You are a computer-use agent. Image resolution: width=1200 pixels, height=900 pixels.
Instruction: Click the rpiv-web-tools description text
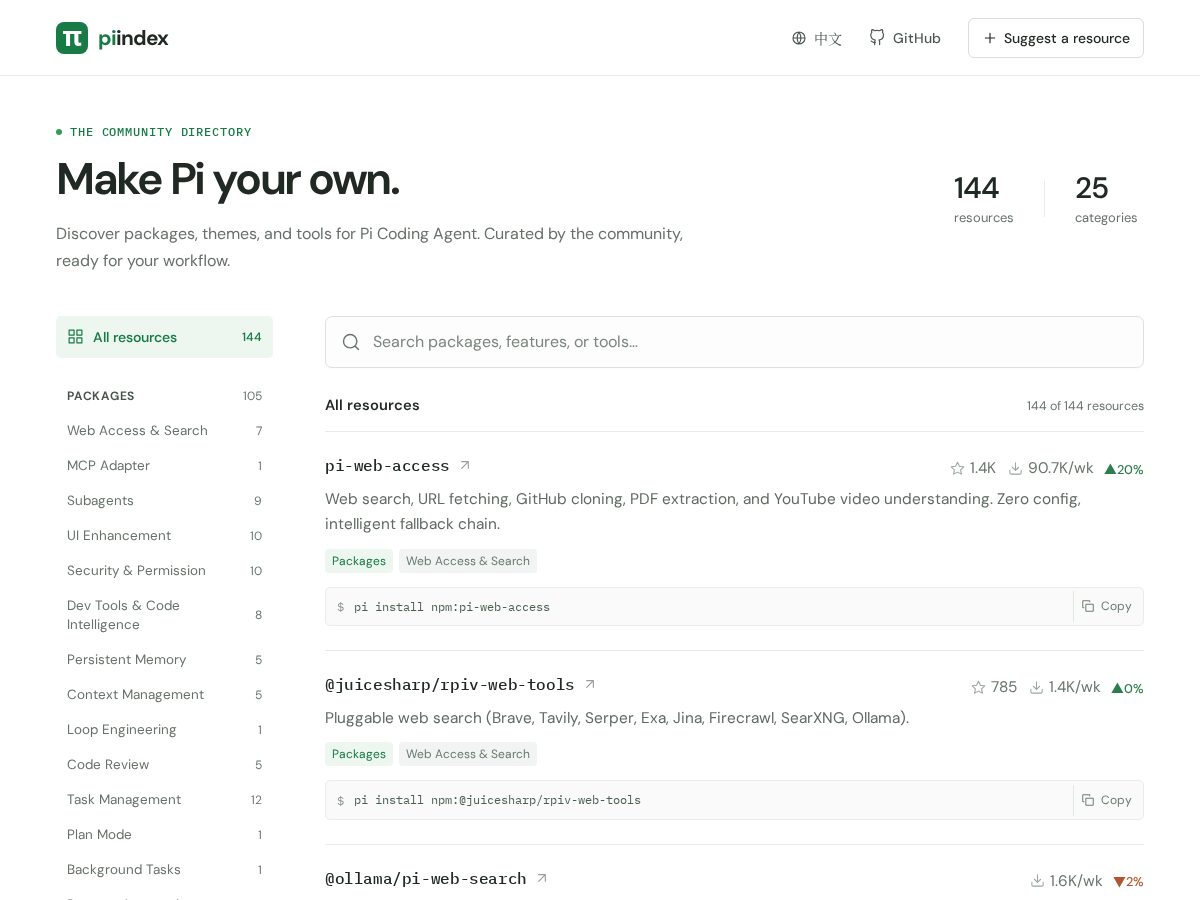[x=617, y=718]
